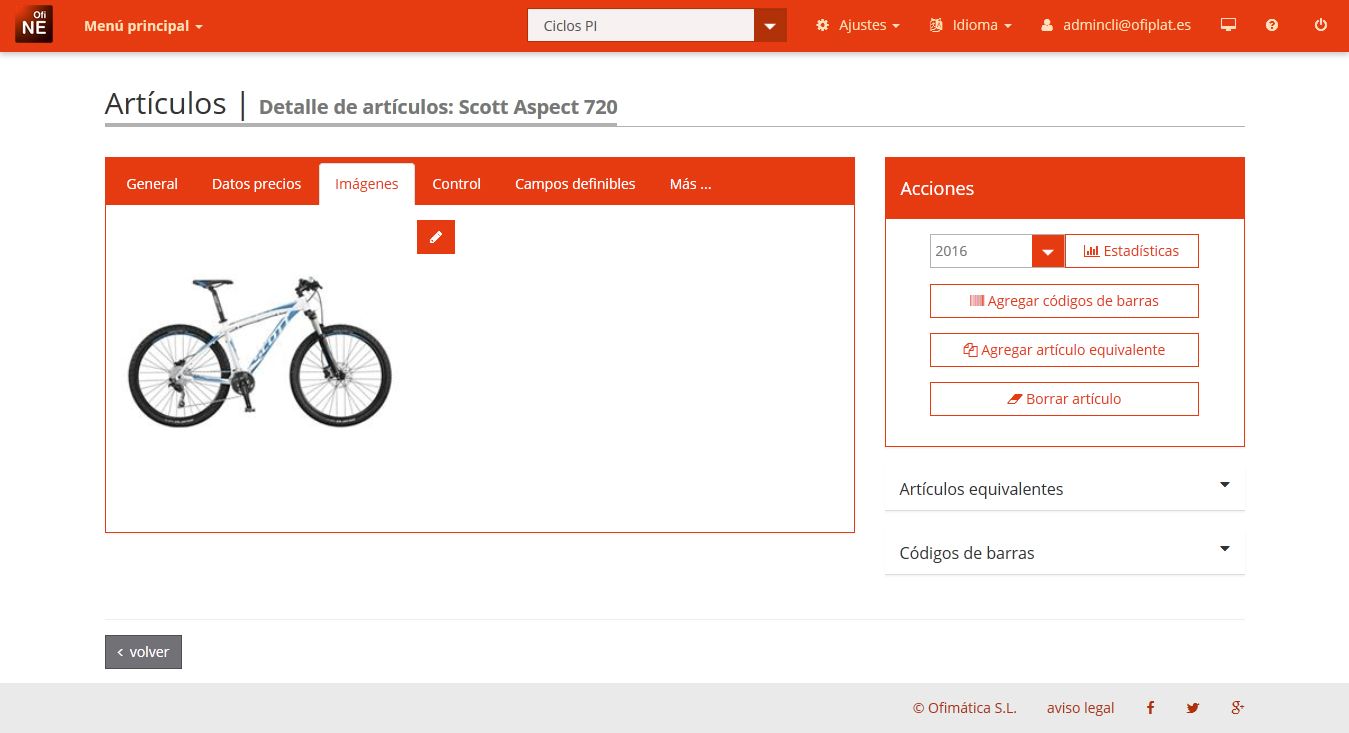Click the monitor screen icon

[1229, 25]
